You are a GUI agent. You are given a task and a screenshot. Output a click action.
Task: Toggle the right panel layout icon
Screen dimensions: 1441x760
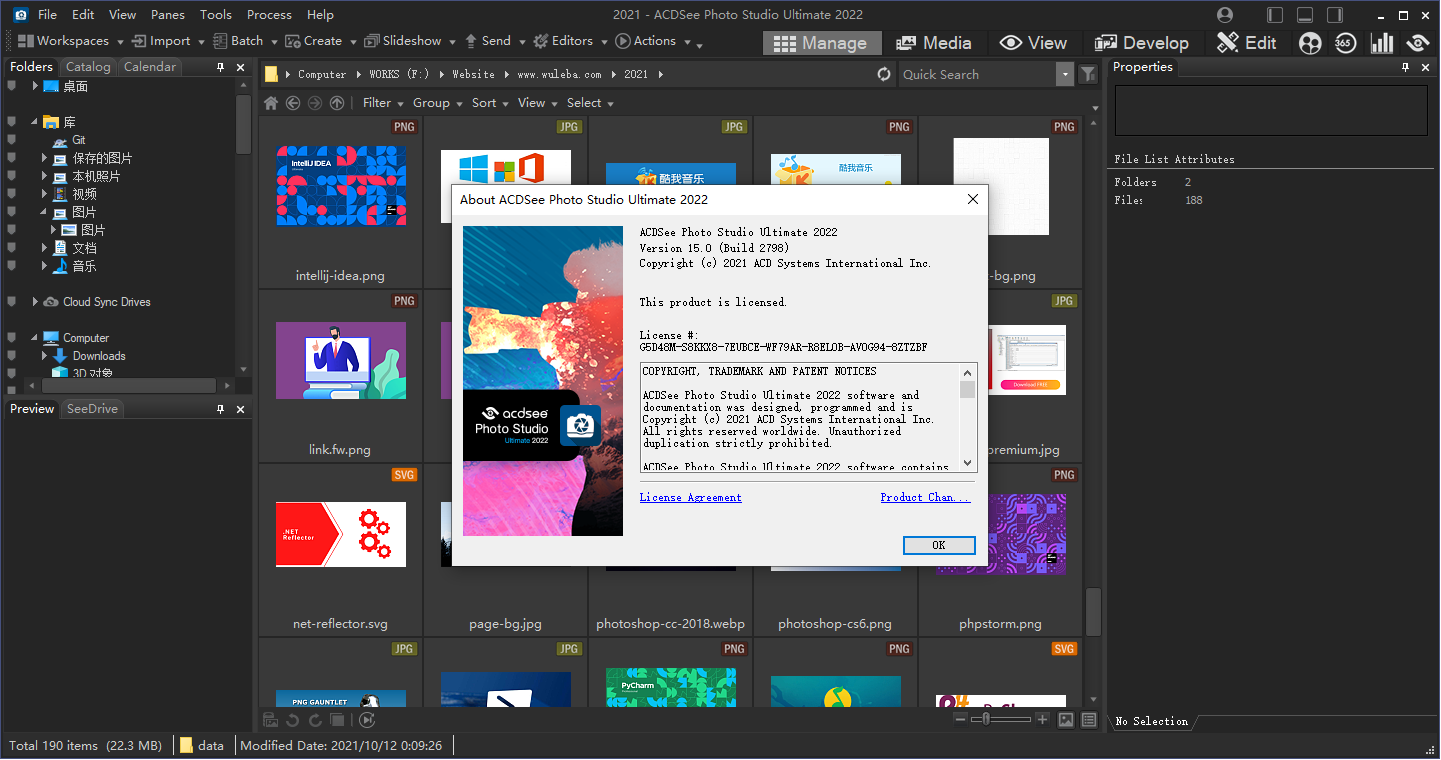1335,15
